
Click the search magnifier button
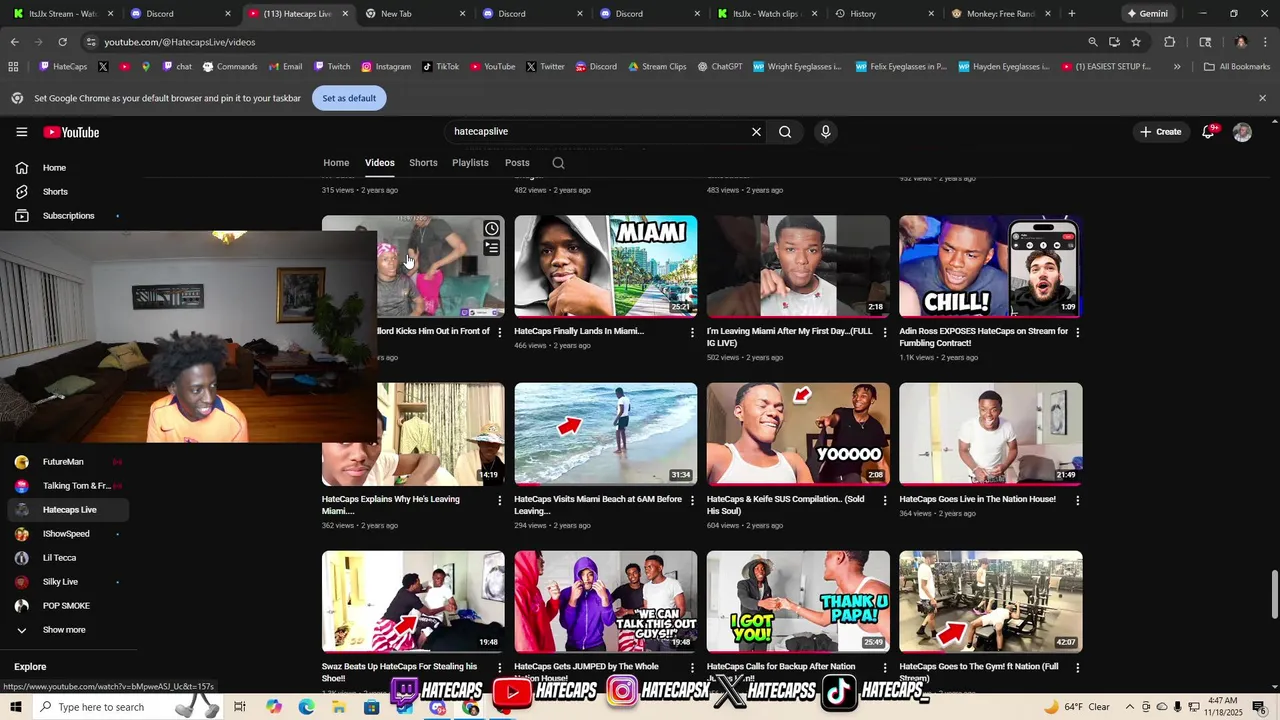tap(785, 132)
